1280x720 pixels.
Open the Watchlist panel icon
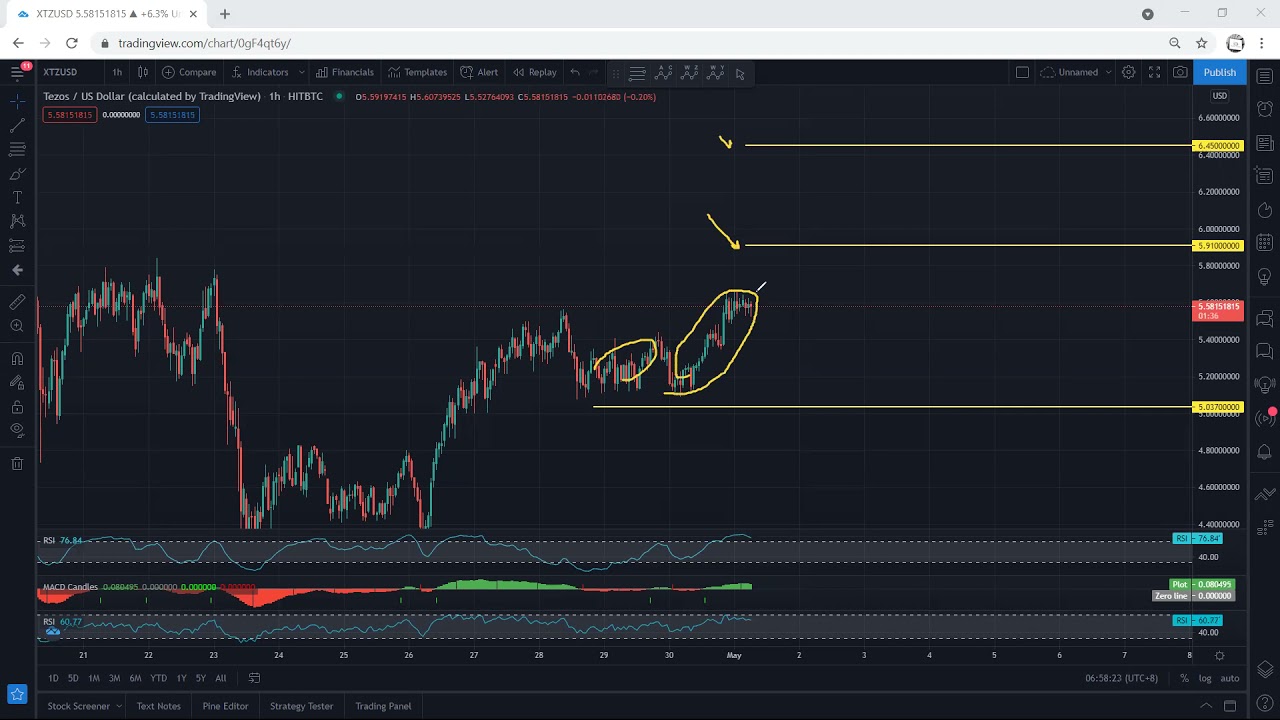point(1265,77)
